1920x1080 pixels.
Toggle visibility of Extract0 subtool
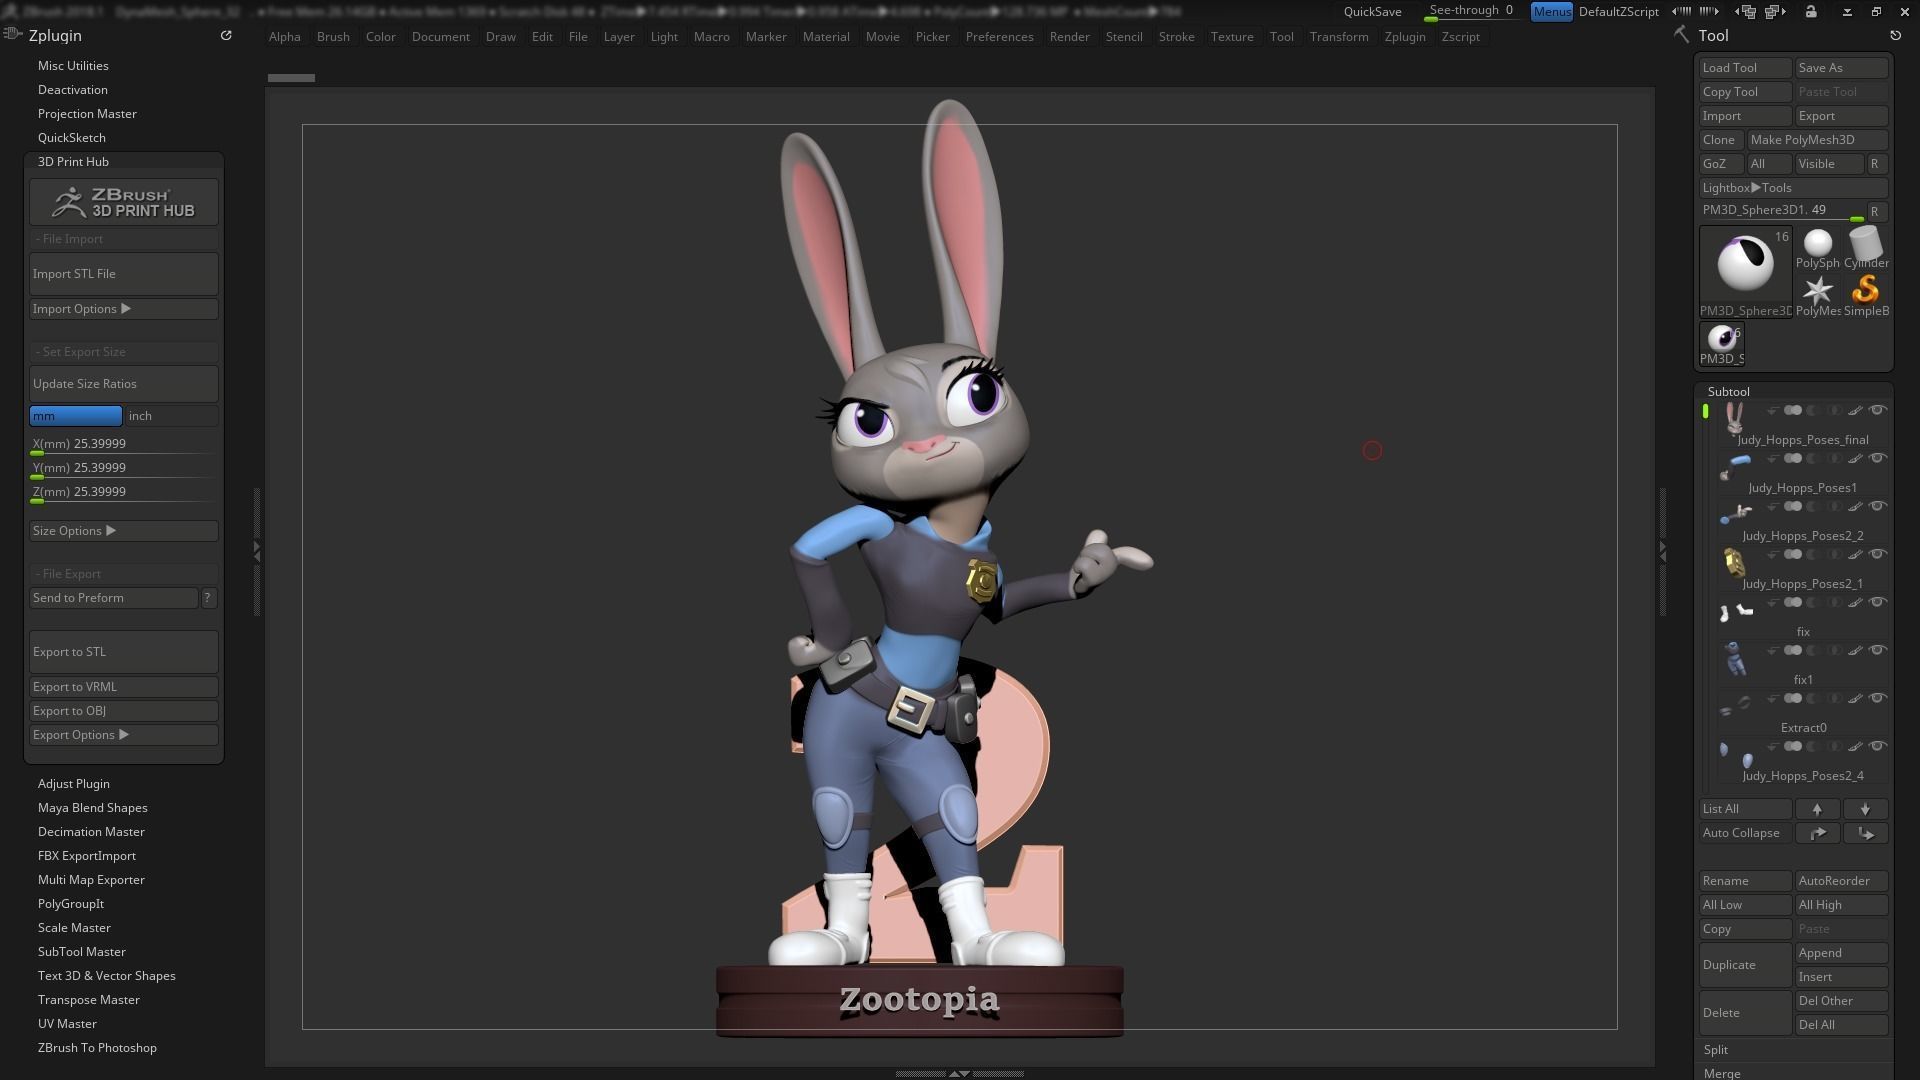pyautogui.click(x=1878, y=699)
